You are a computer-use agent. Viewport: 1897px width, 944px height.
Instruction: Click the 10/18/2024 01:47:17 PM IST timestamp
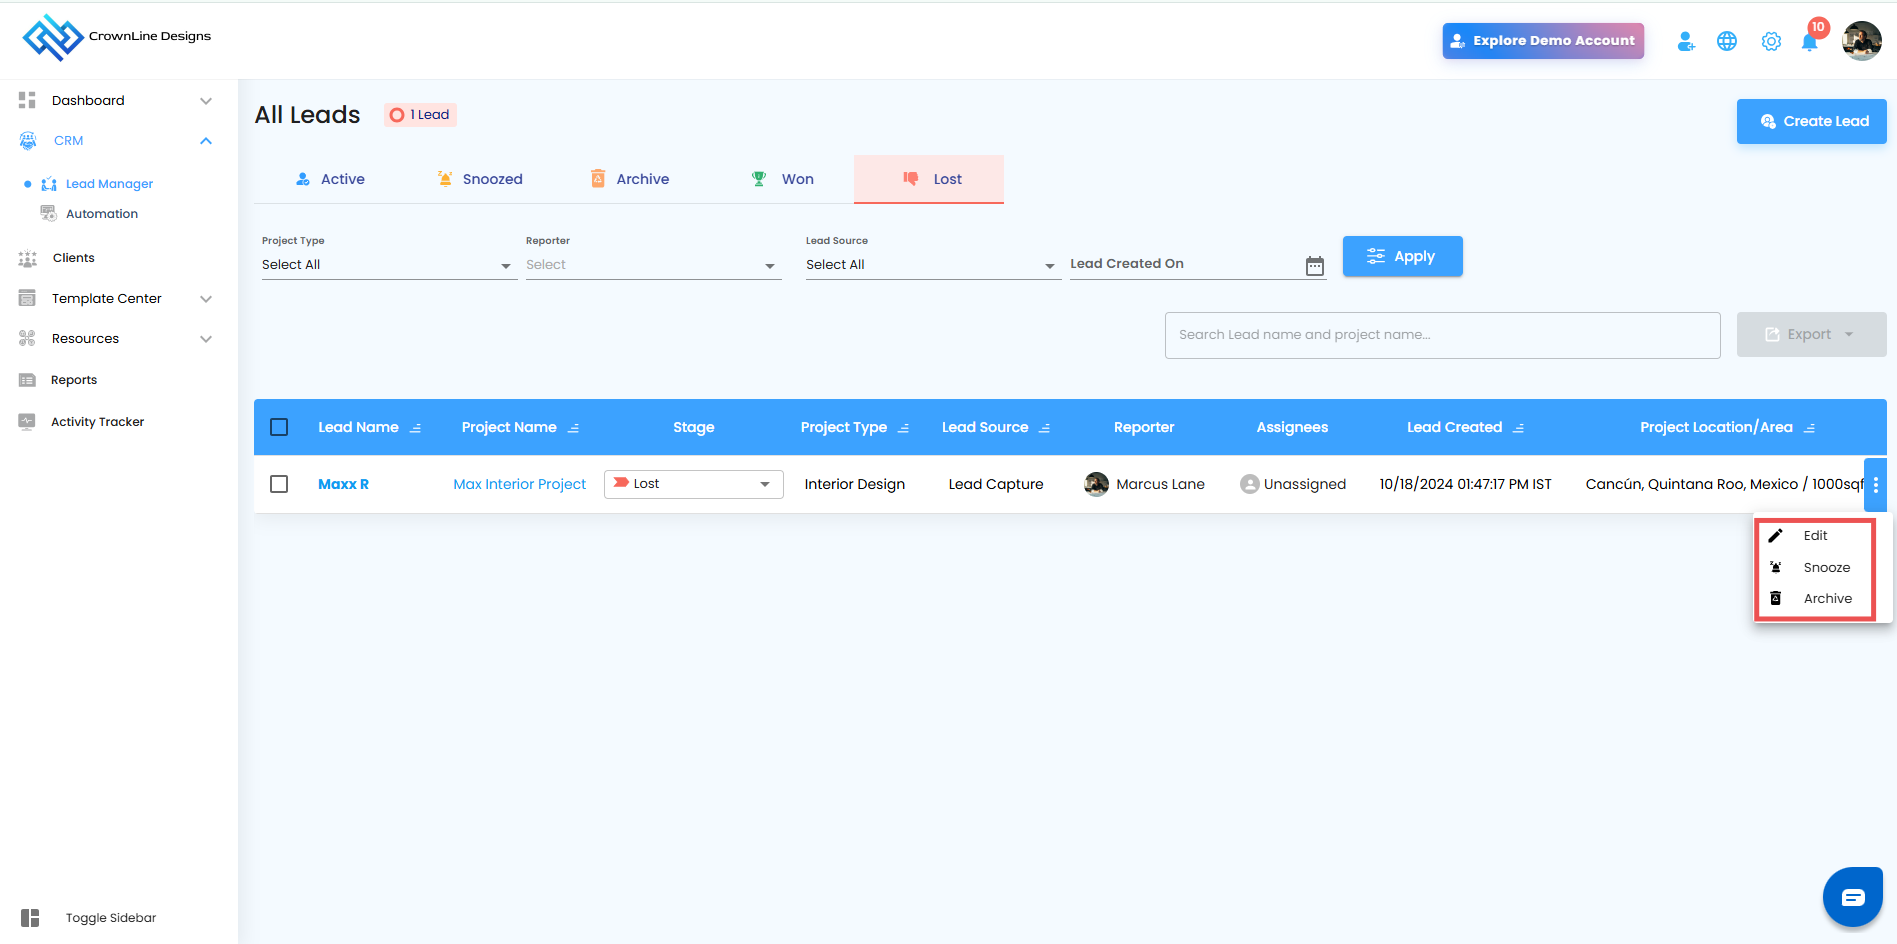click(x=1466, y=484)
